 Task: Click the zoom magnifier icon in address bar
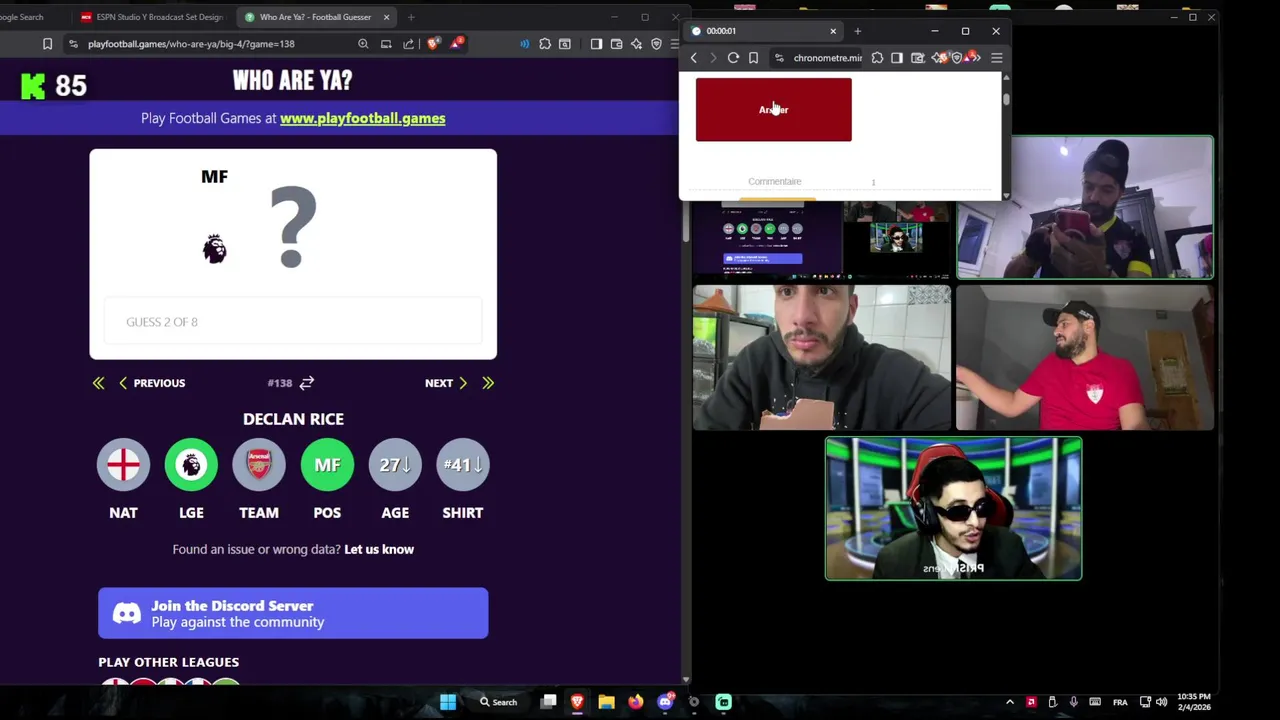[363, 44]
